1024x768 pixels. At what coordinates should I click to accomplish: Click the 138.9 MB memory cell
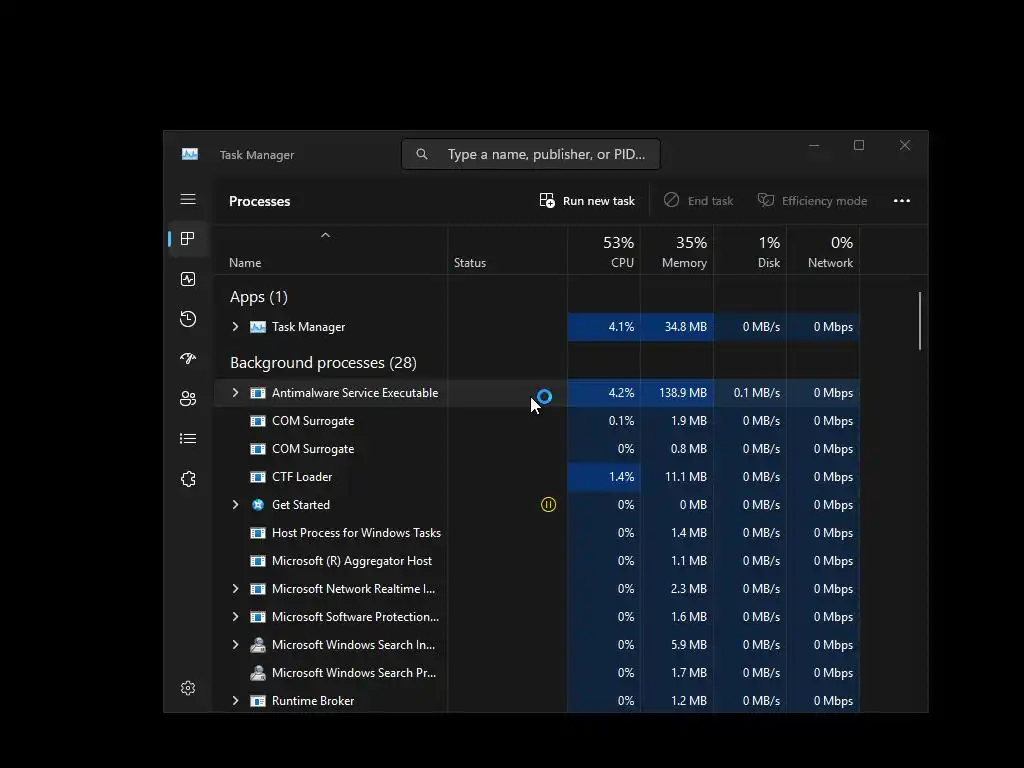tap(677, 393)
